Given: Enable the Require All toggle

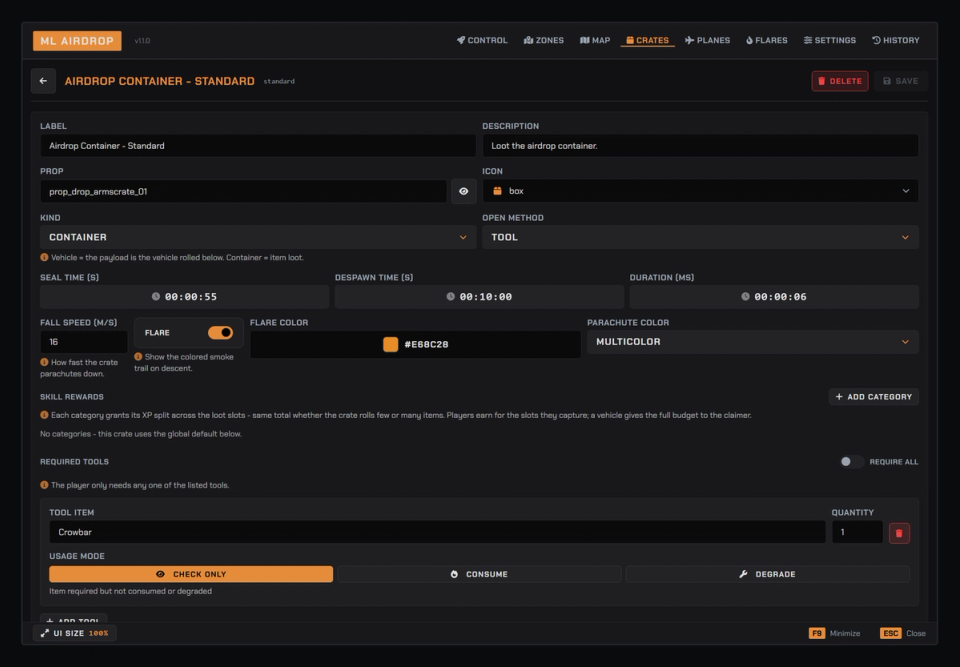Looking at the screenshot, I should click(850, 462).
